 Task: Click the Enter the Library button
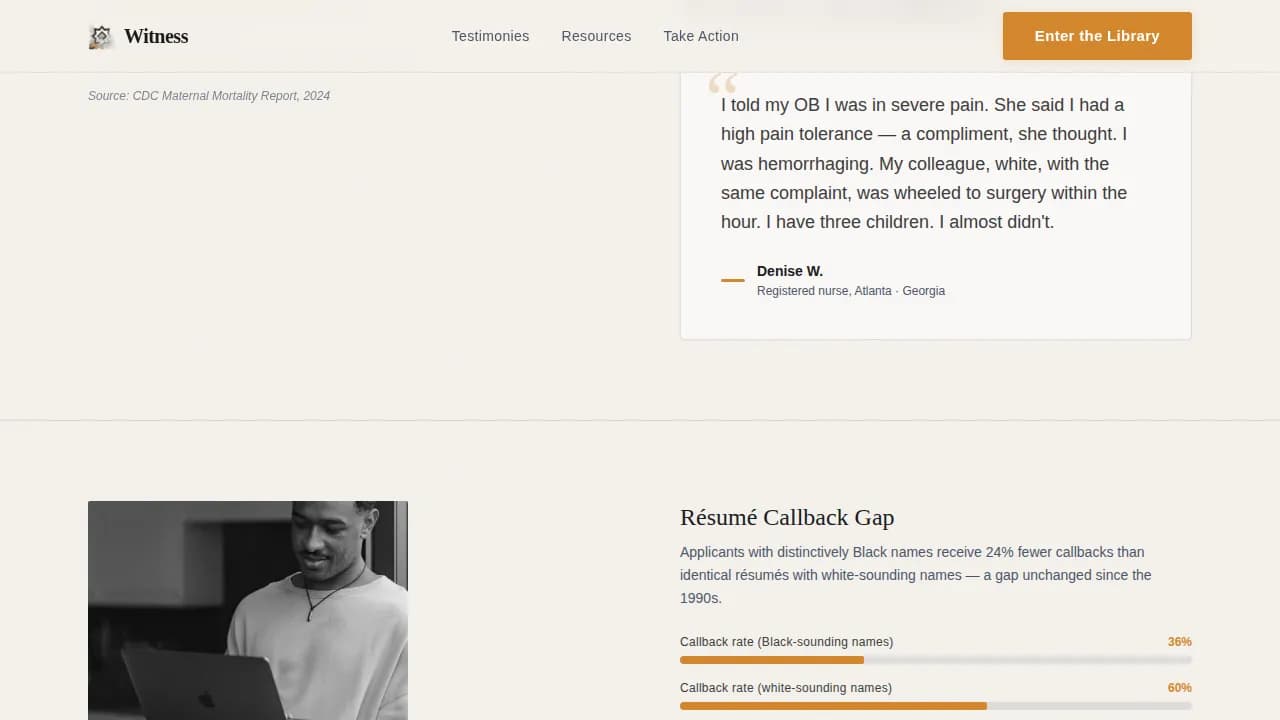(1097, 36)
